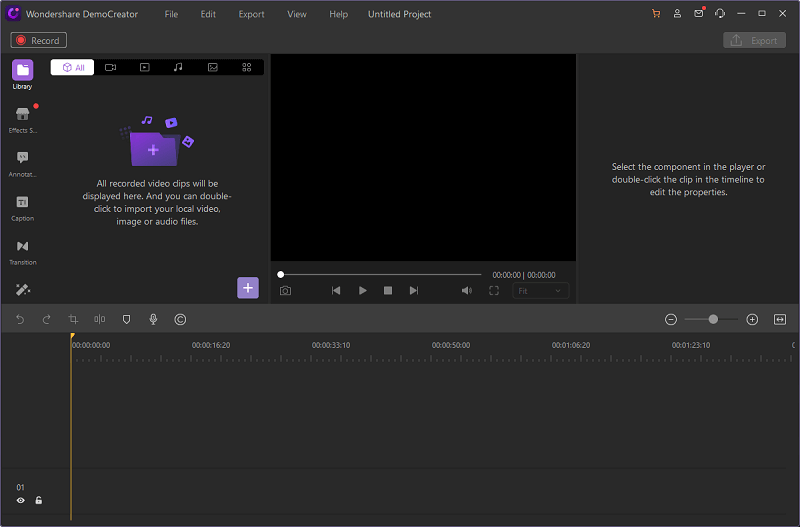Click the 00:01:06:20 ruler mark

(x=571, y=345)
